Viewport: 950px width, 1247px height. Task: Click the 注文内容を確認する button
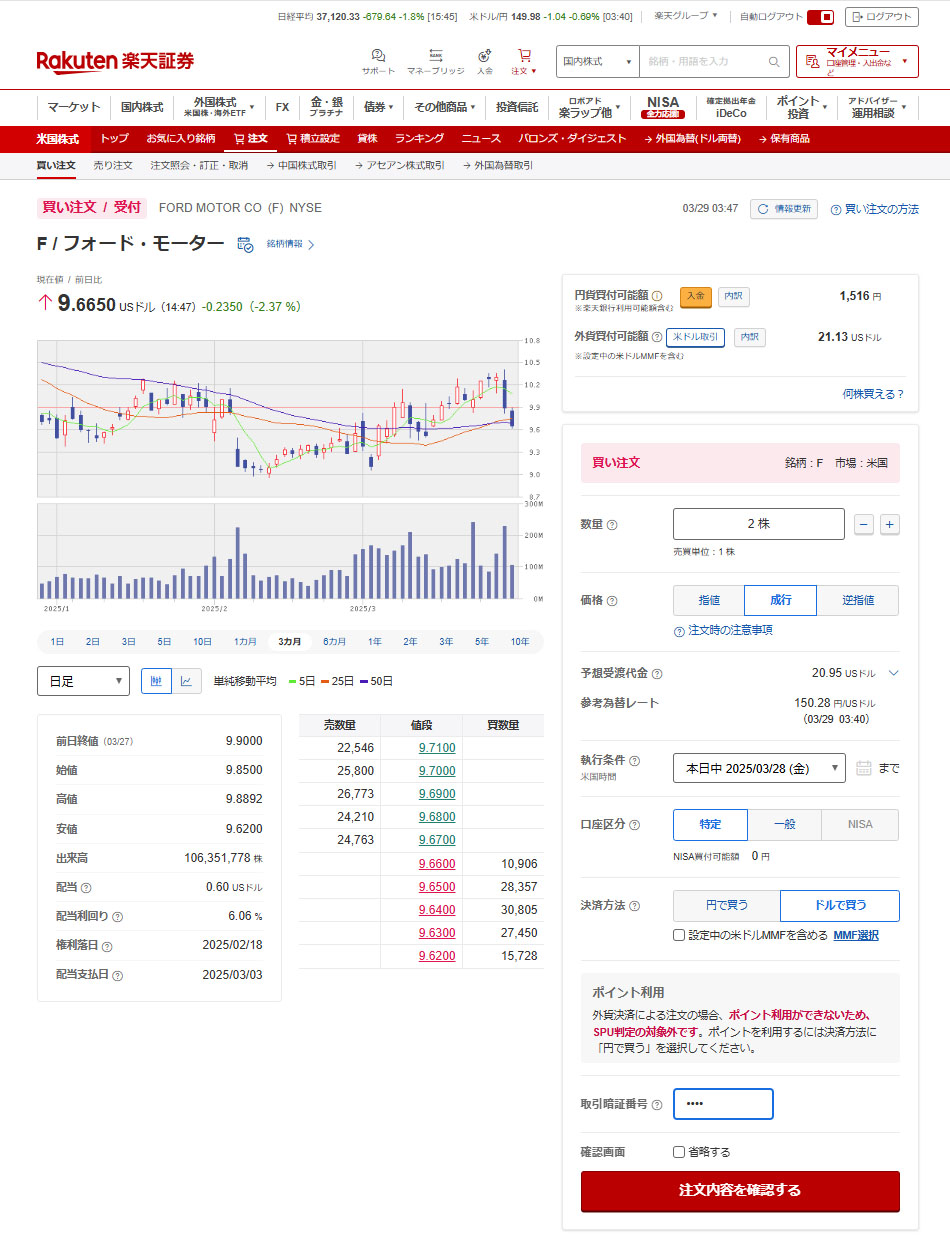point(740,1191)
